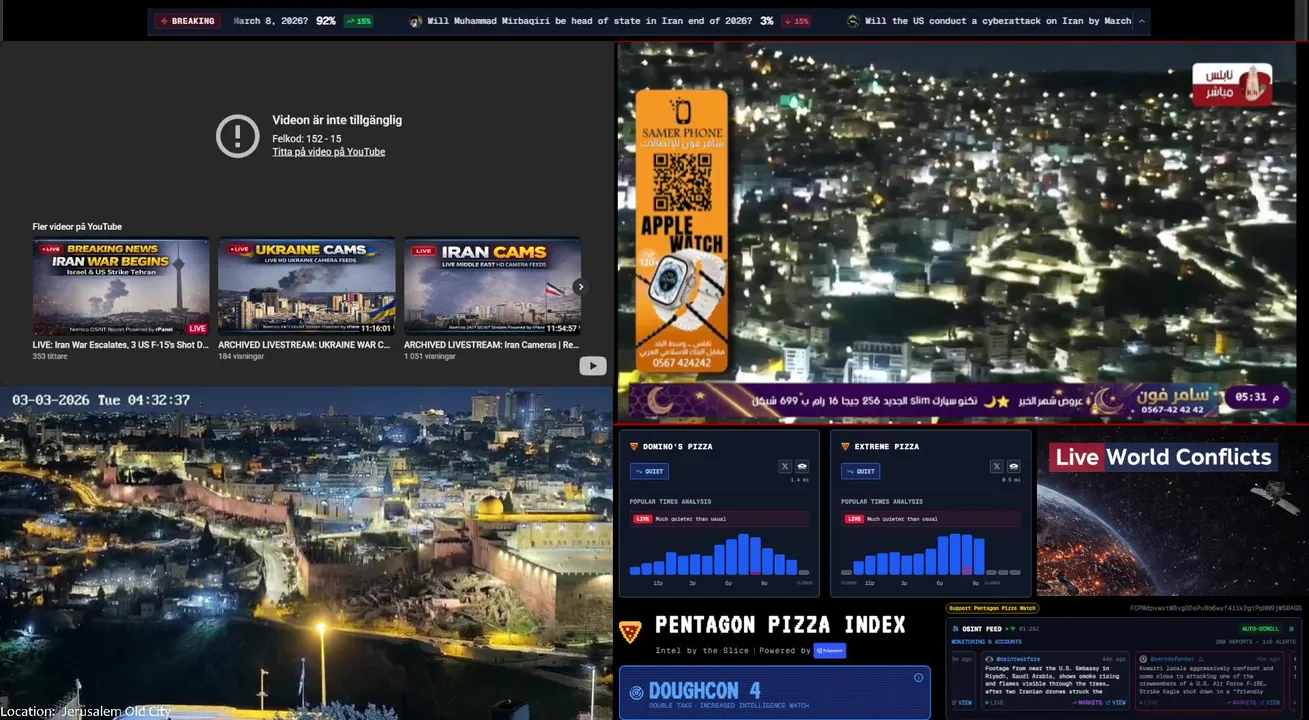This screenshot has height=720, width=1309.
Task: Click the Domino's Pizza slice icon
Action: (x=634, y=446)
